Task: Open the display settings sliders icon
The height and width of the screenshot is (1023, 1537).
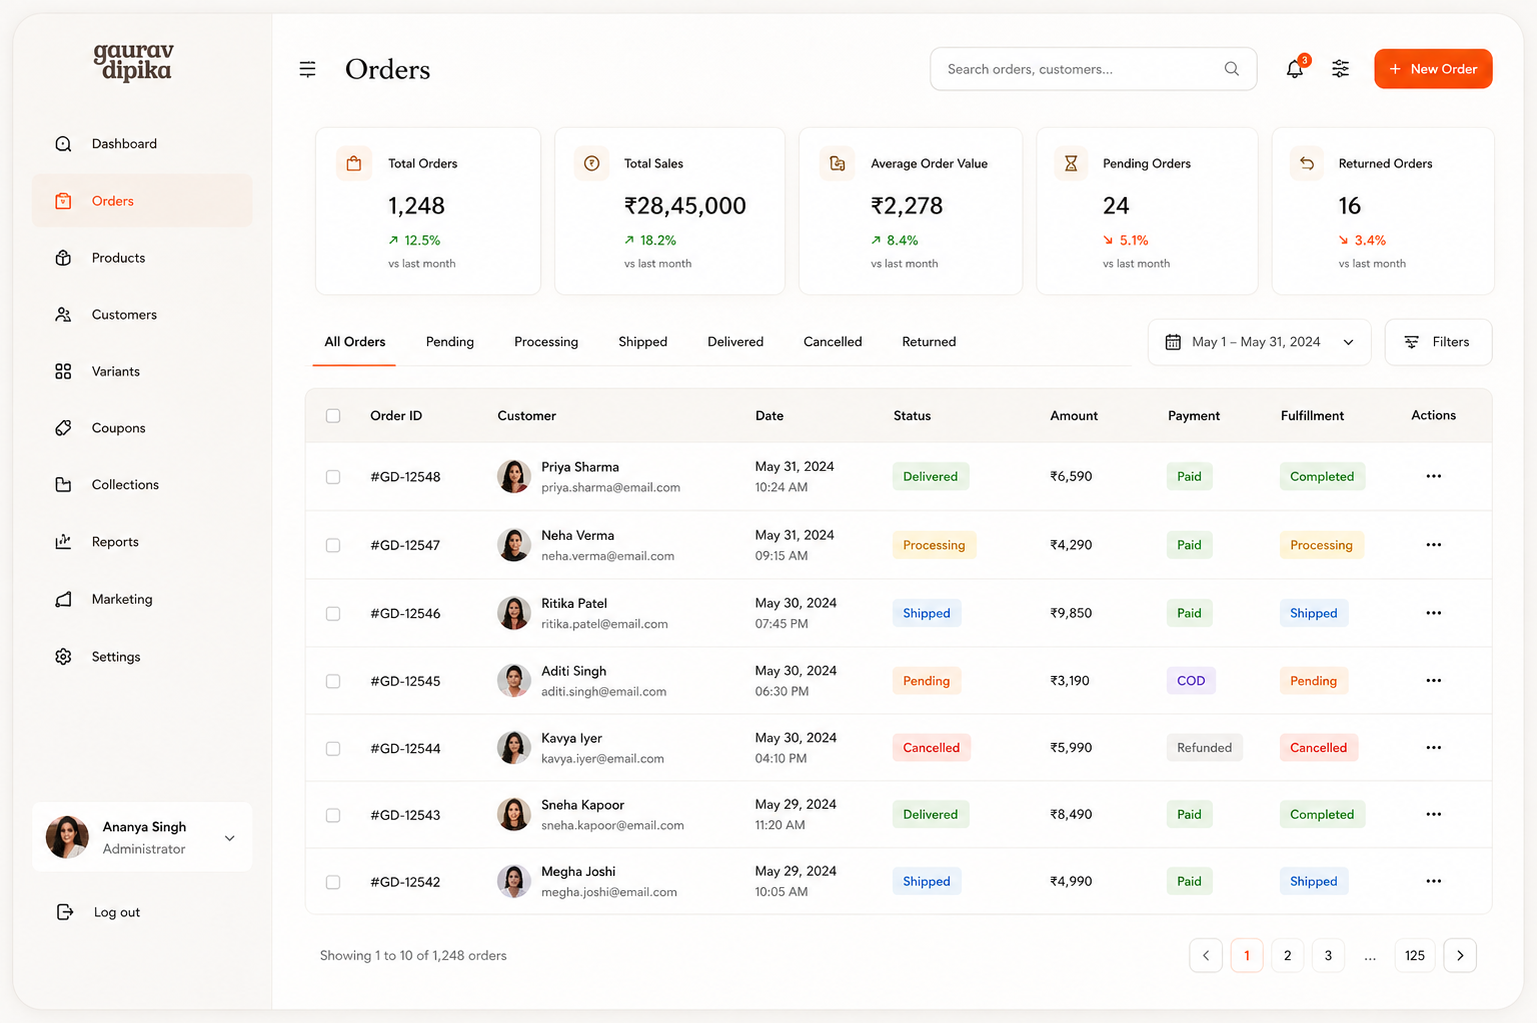Action: [x=1340, y=68]
